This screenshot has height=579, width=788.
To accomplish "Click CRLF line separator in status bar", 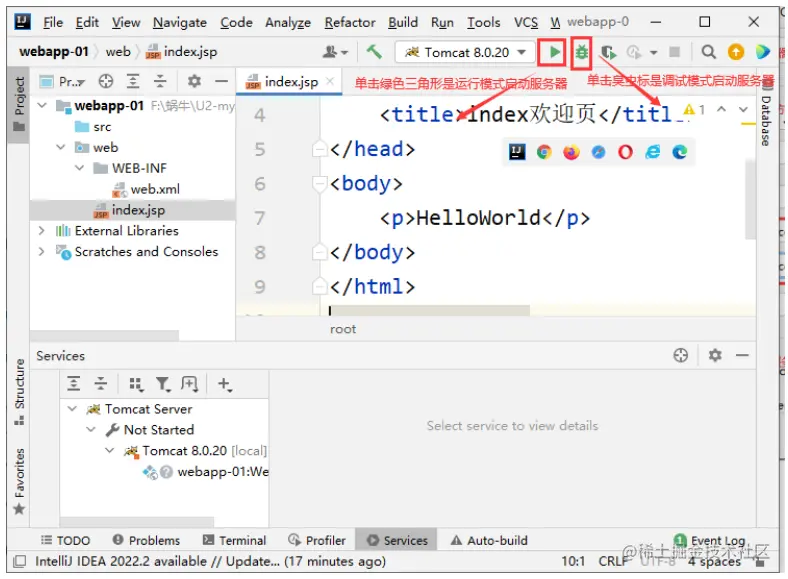I will [613, 561].
